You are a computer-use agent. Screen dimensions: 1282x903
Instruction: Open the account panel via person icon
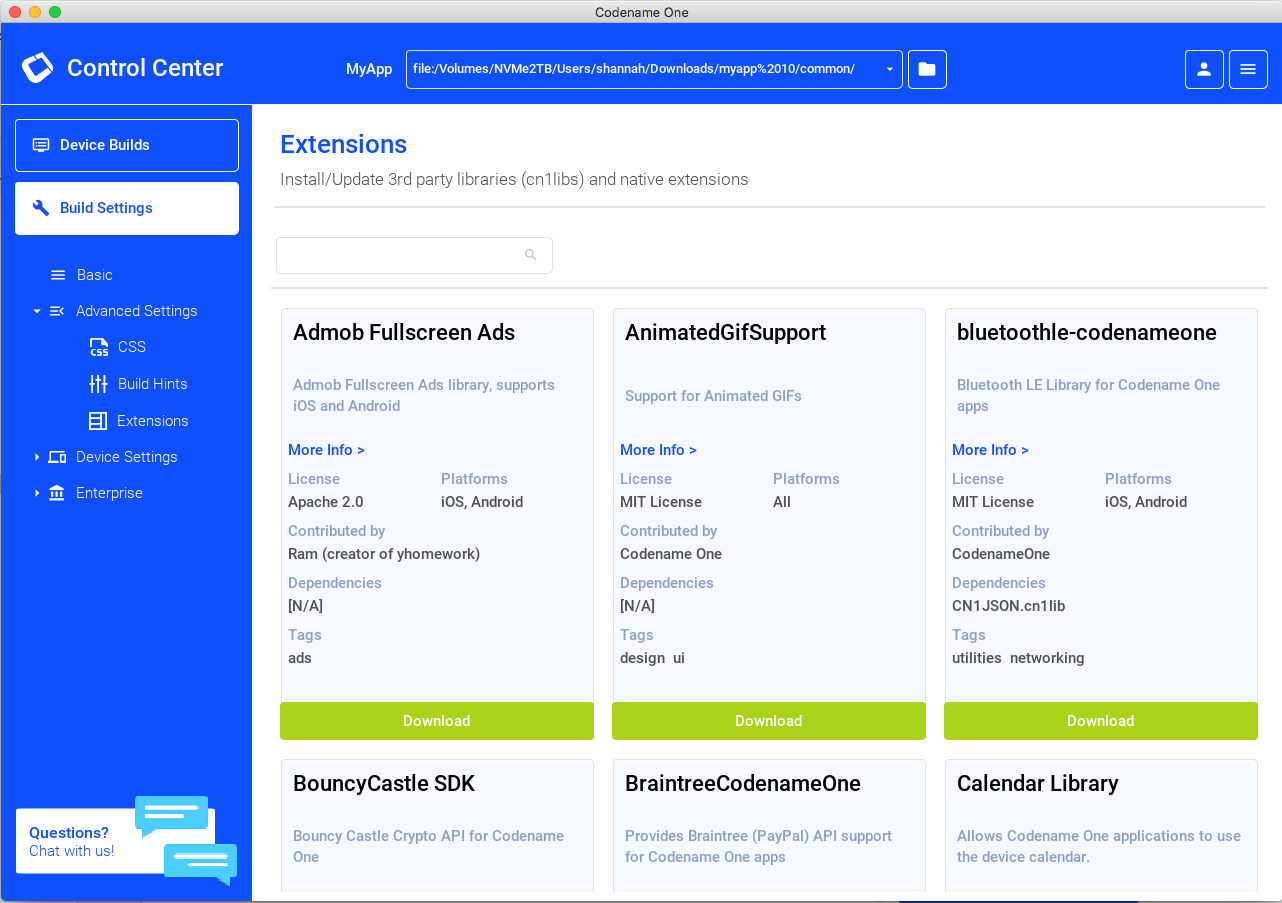pyautogui.click(x=1204, y=69)
